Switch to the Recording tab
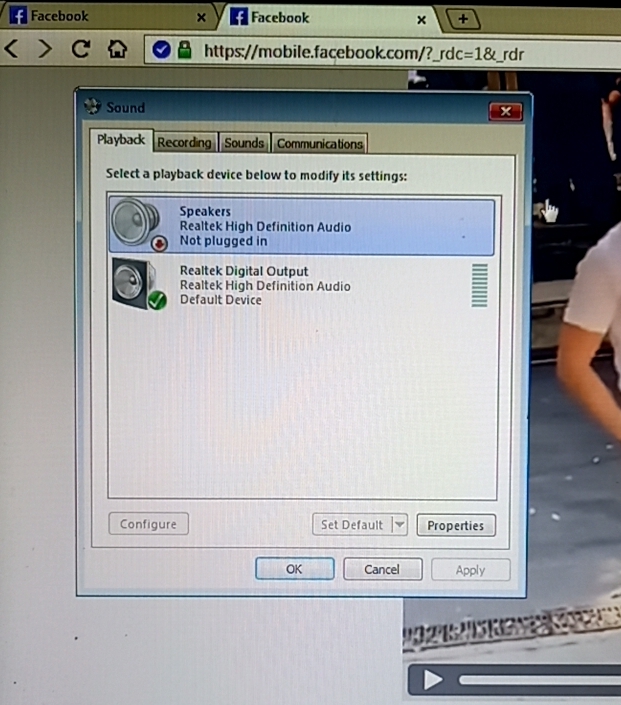The width and height of the screenshot is (621, 705). (184, 143)
